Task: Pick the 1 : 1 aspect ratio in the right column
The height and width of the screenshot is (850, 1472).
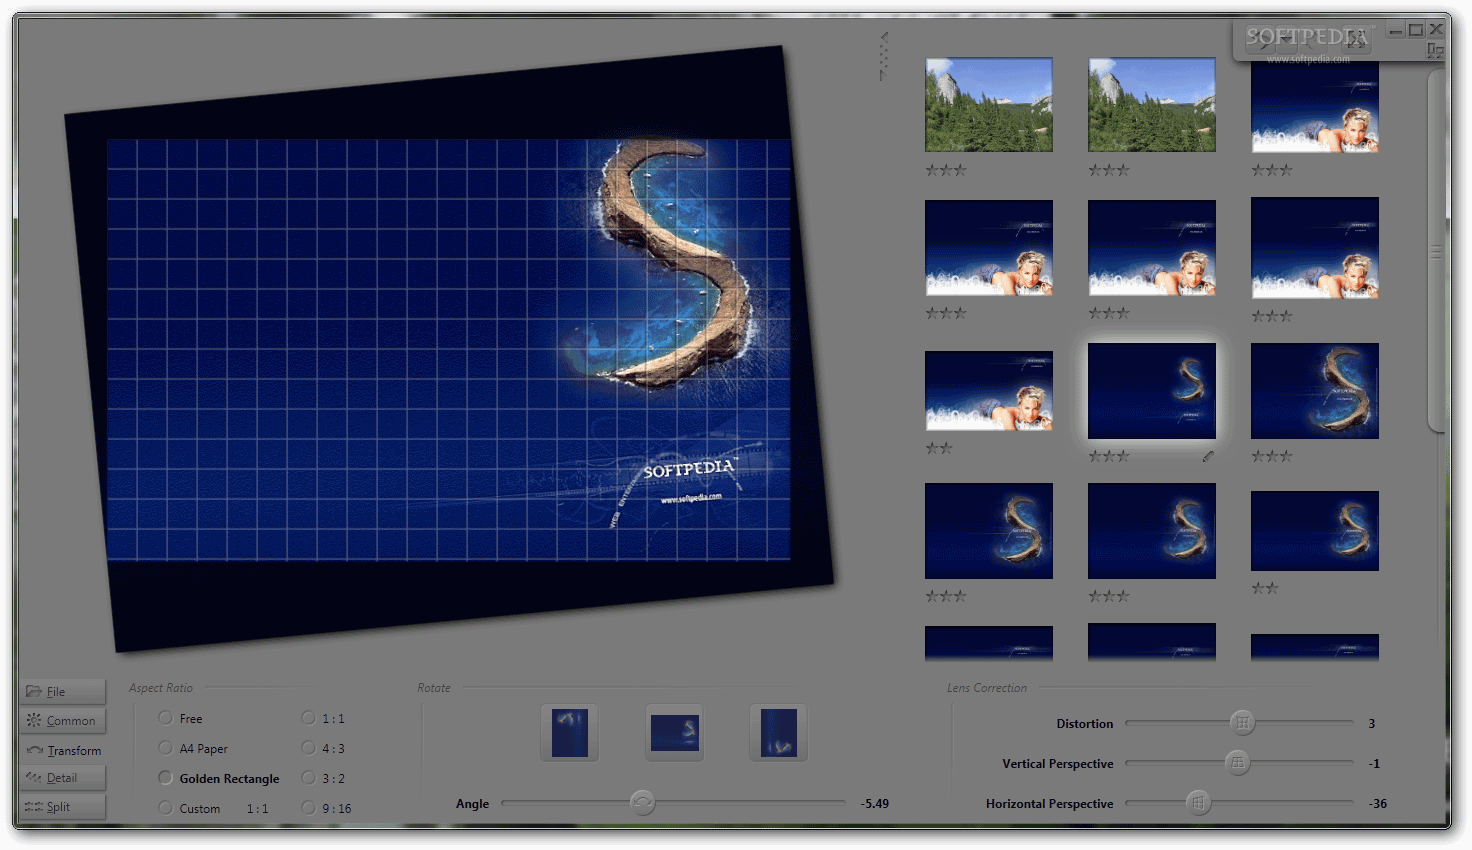Action: [308, 718]
